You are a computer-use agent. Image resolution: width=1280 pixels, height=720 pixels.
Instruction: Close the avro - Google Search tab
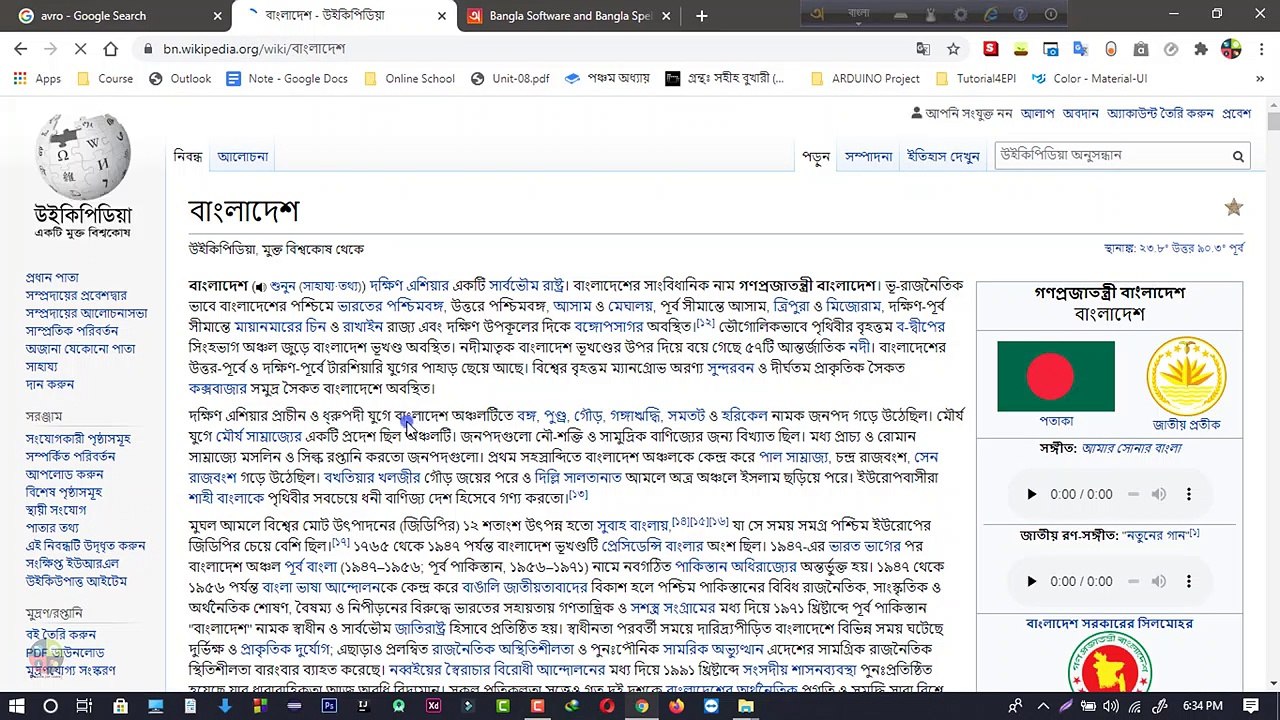point(217,16)
